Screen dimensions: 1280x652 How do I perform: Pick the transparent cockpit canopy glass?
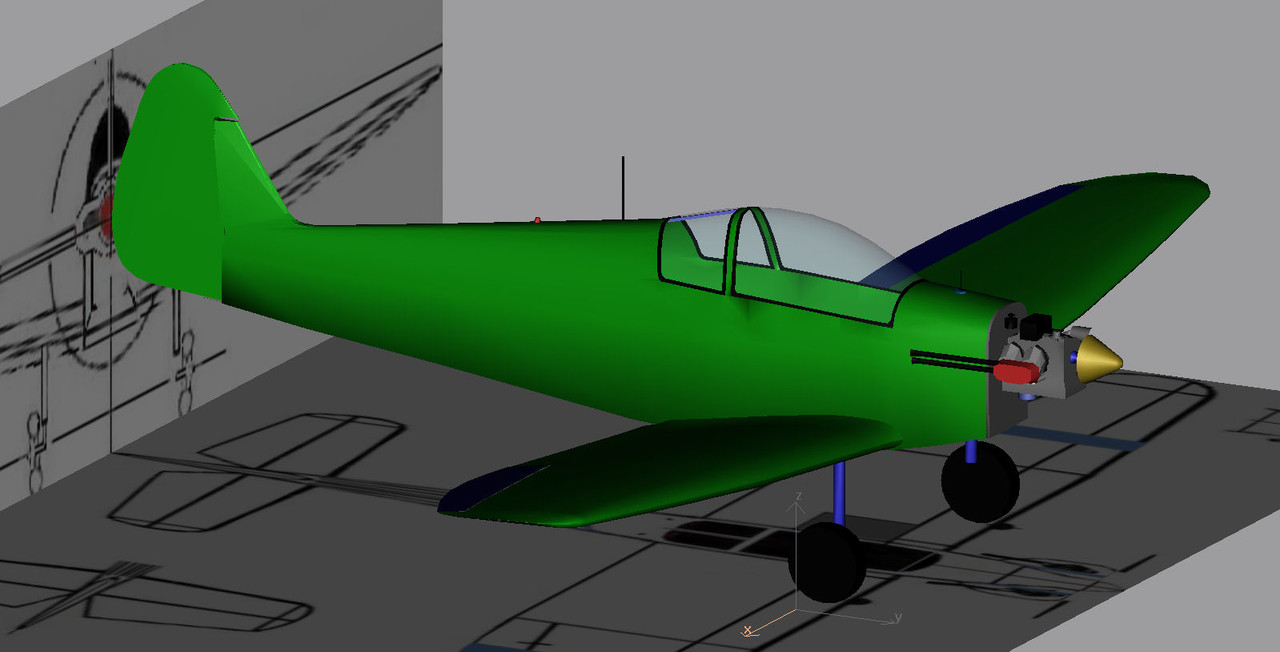pos(830,250)
